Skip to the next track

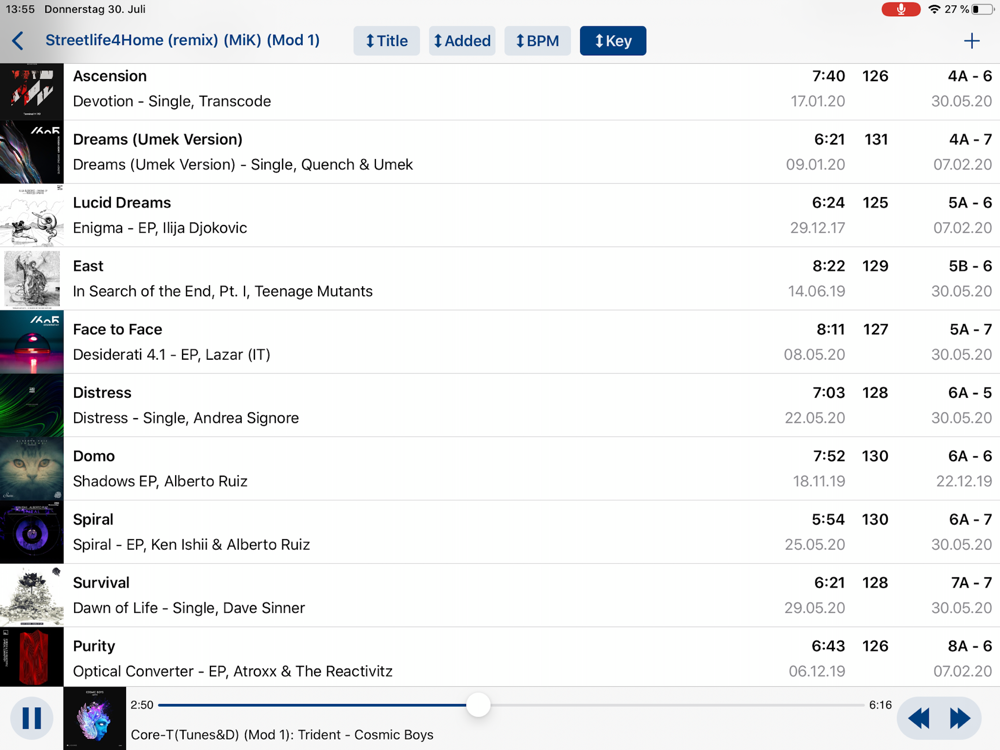point(960,718)
